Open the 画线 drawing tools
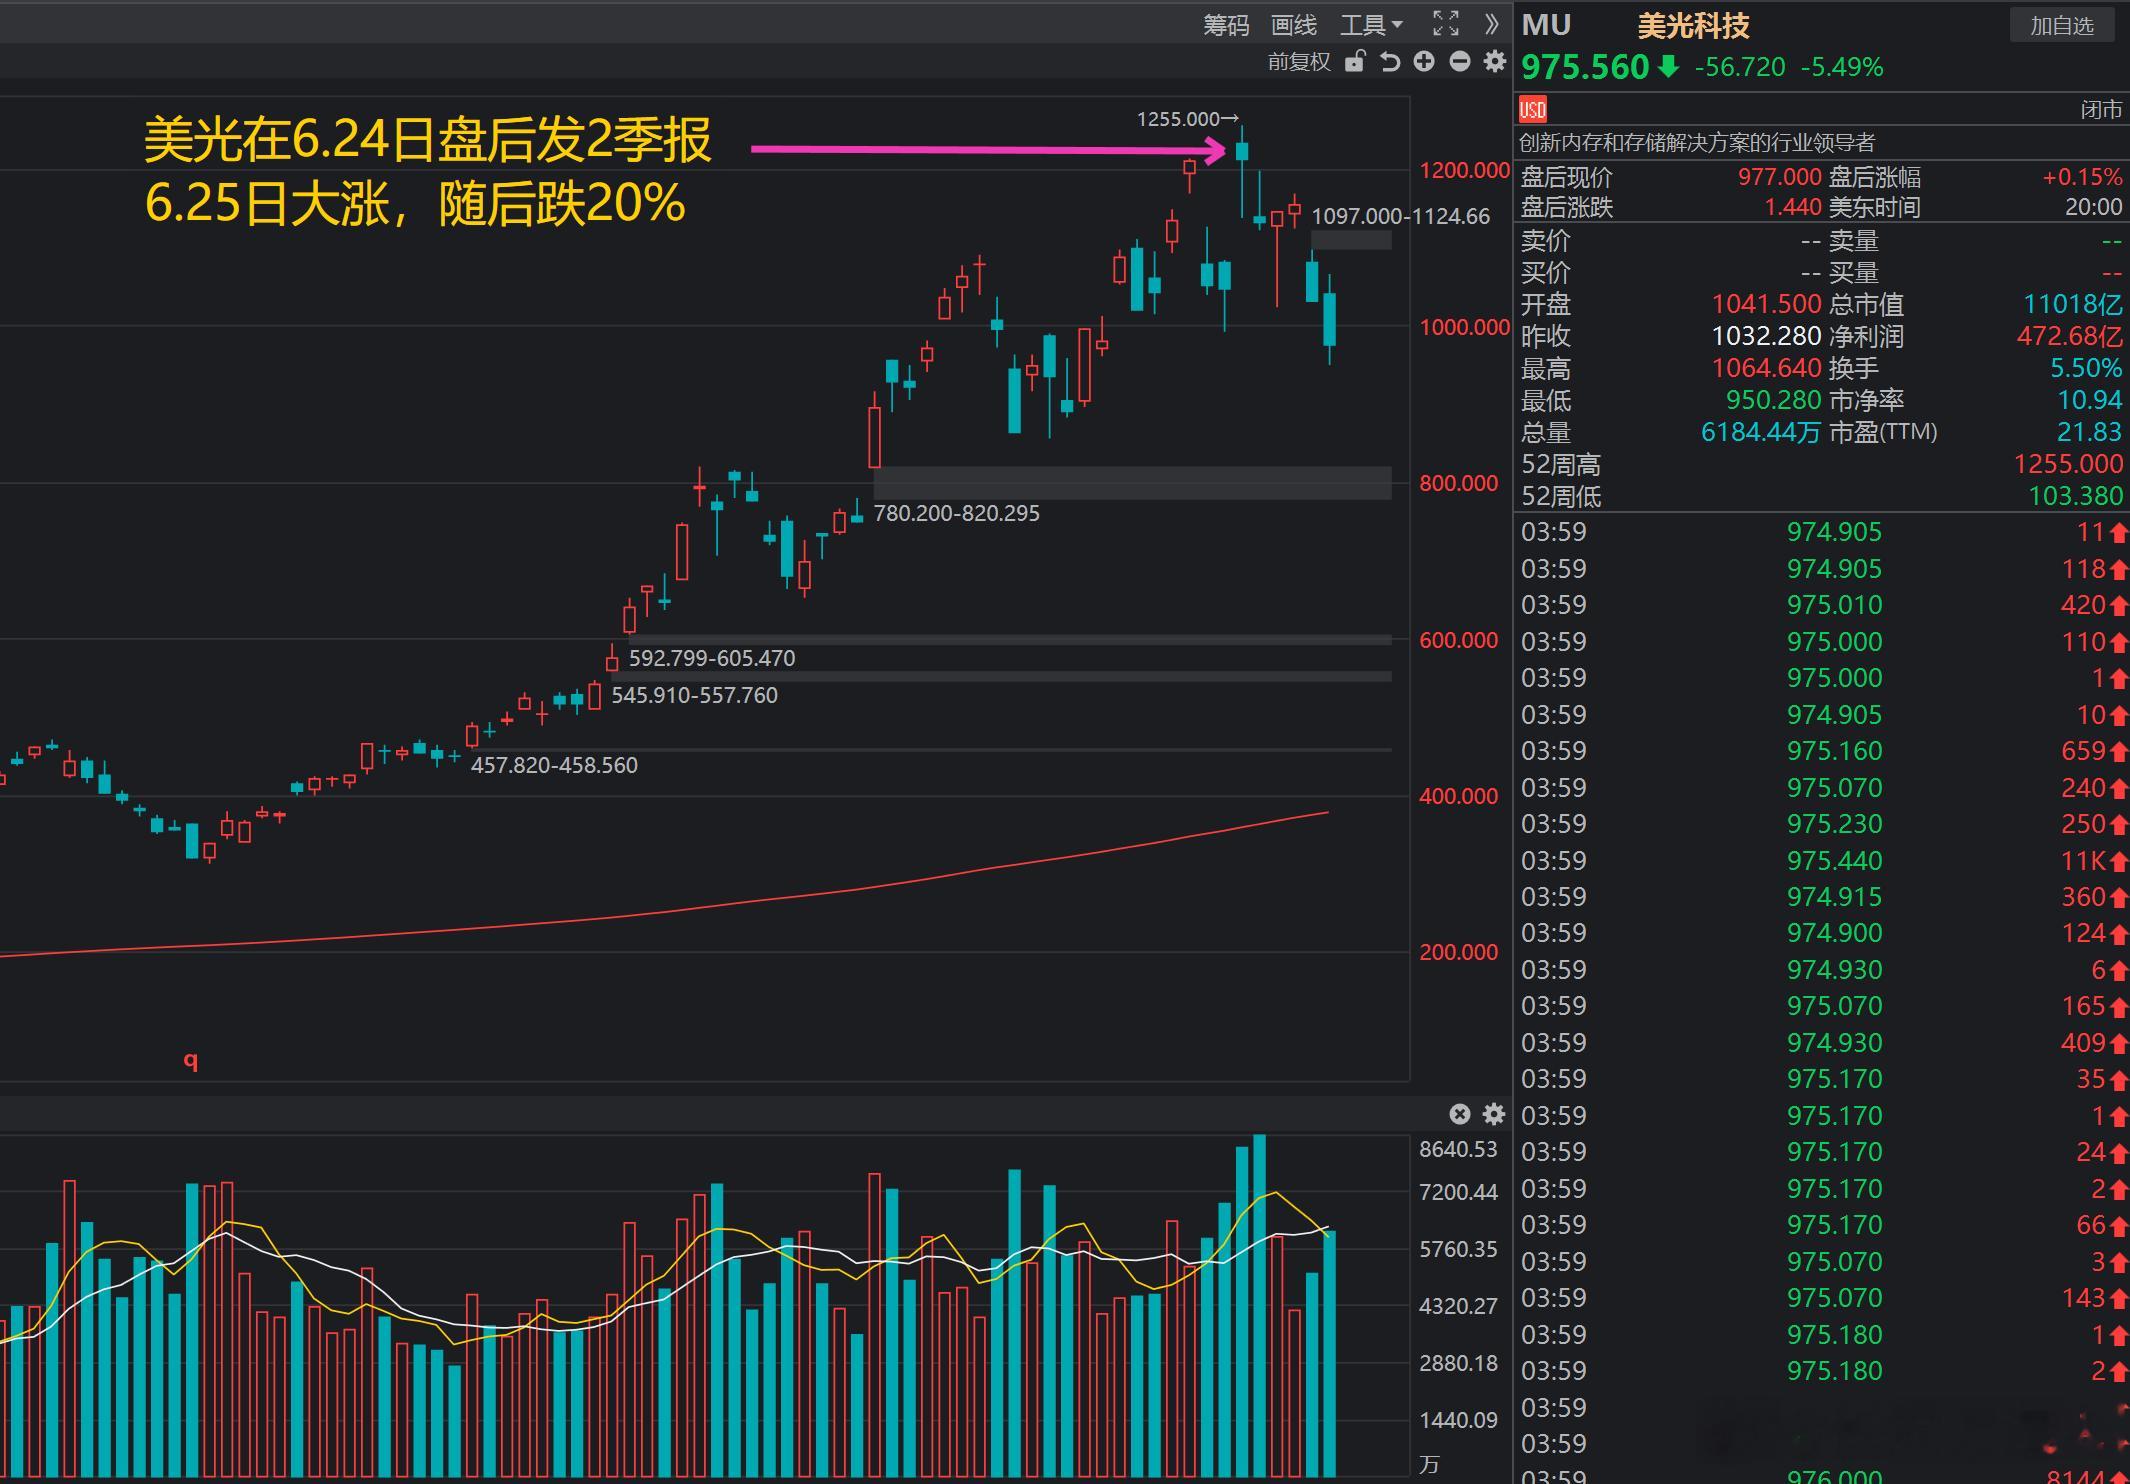The height and width of the screenshot is (1484, 2130). [1293, 25]
